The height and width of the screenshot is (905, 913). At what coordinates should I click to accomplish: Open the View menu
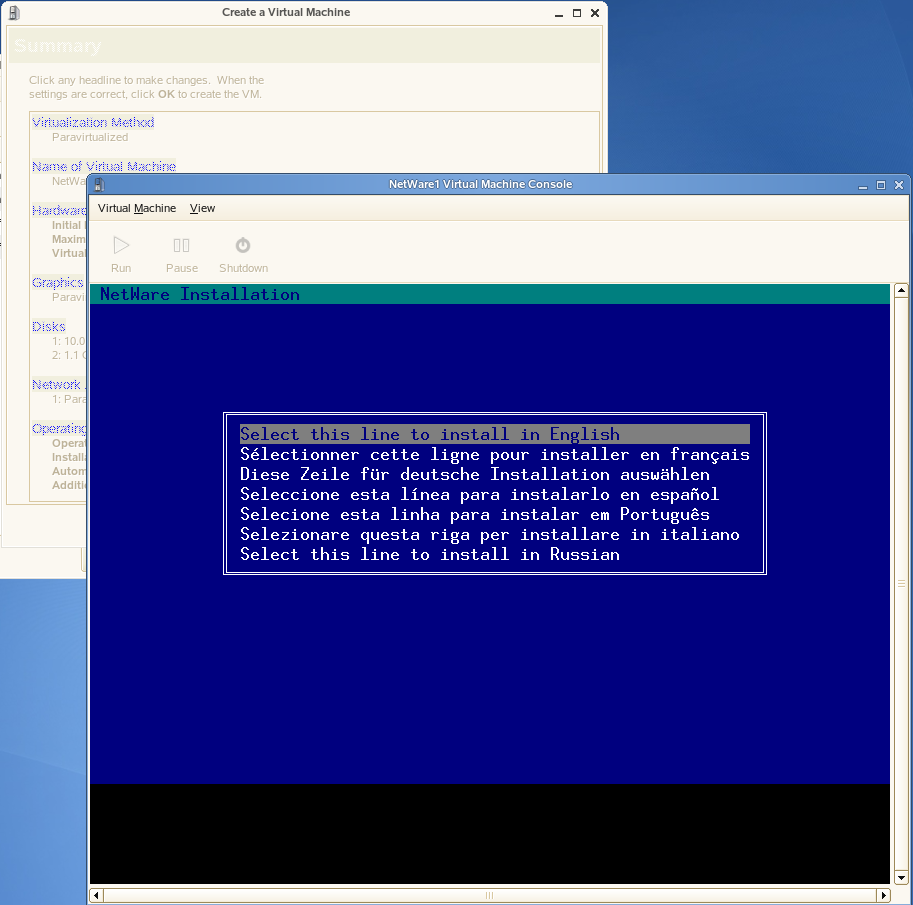(202, 208)
